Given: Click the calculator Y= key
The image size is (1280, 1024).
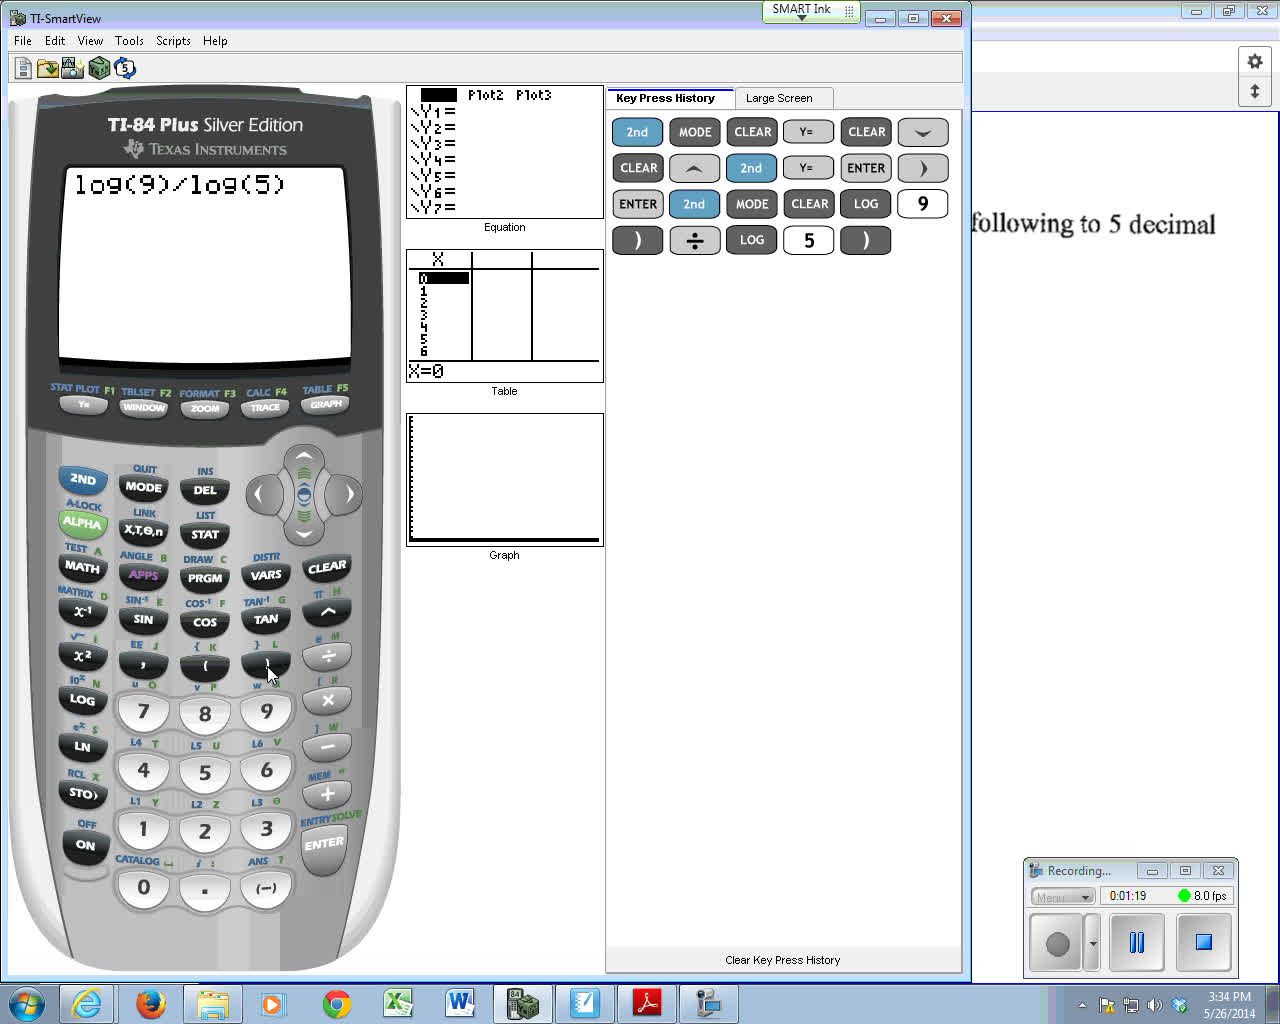Looking at the screenshot, I should click(84, 405).
